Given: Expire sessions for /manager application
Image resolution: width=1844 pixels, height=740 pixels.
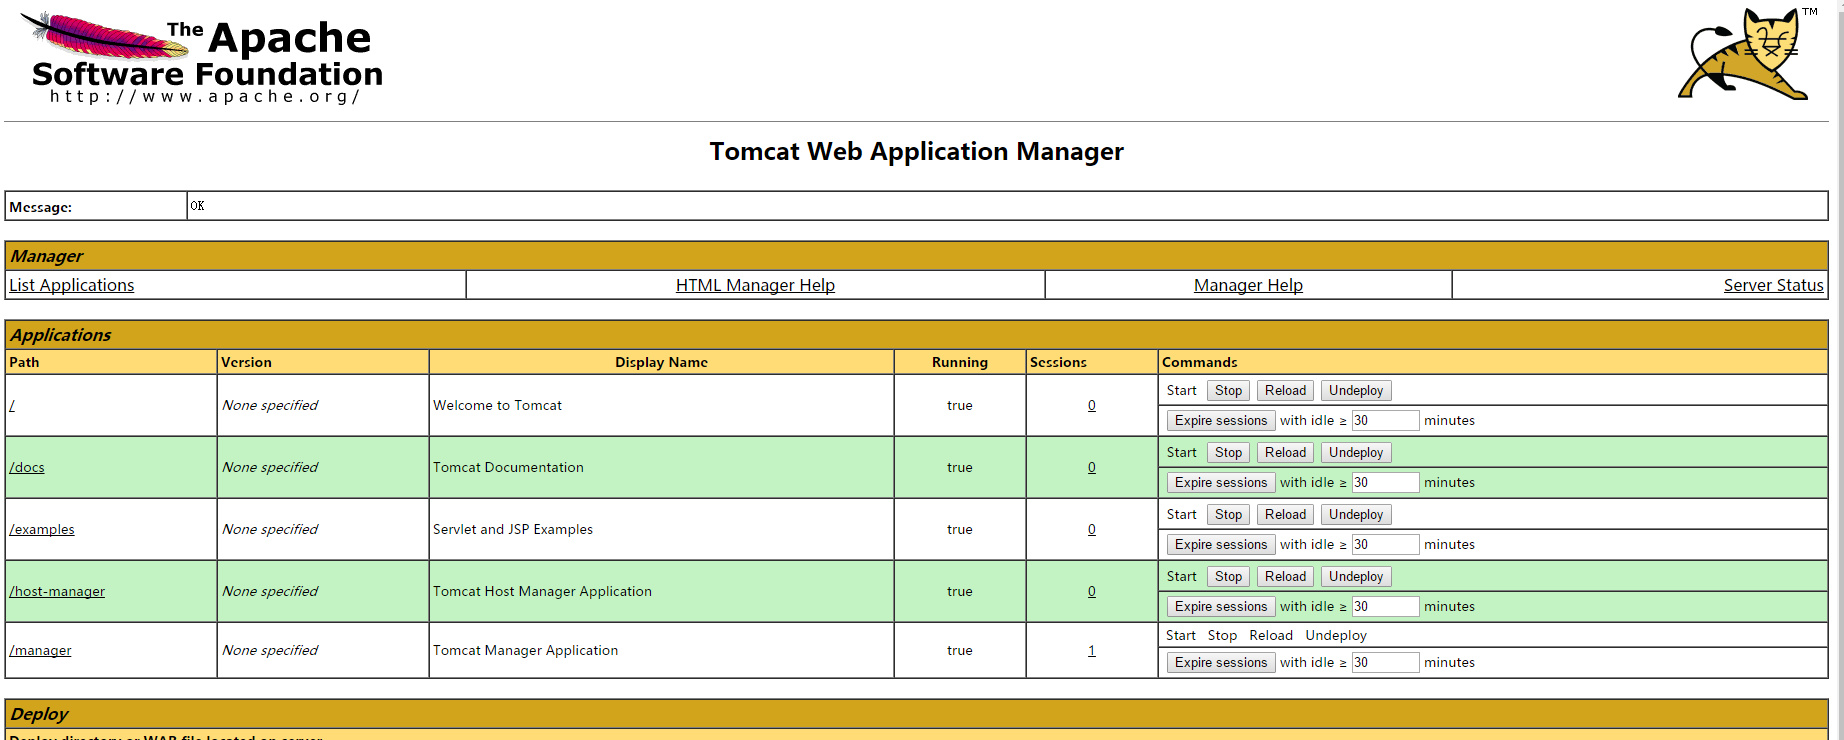Looking at the screenshot, I should (1221, 663).
